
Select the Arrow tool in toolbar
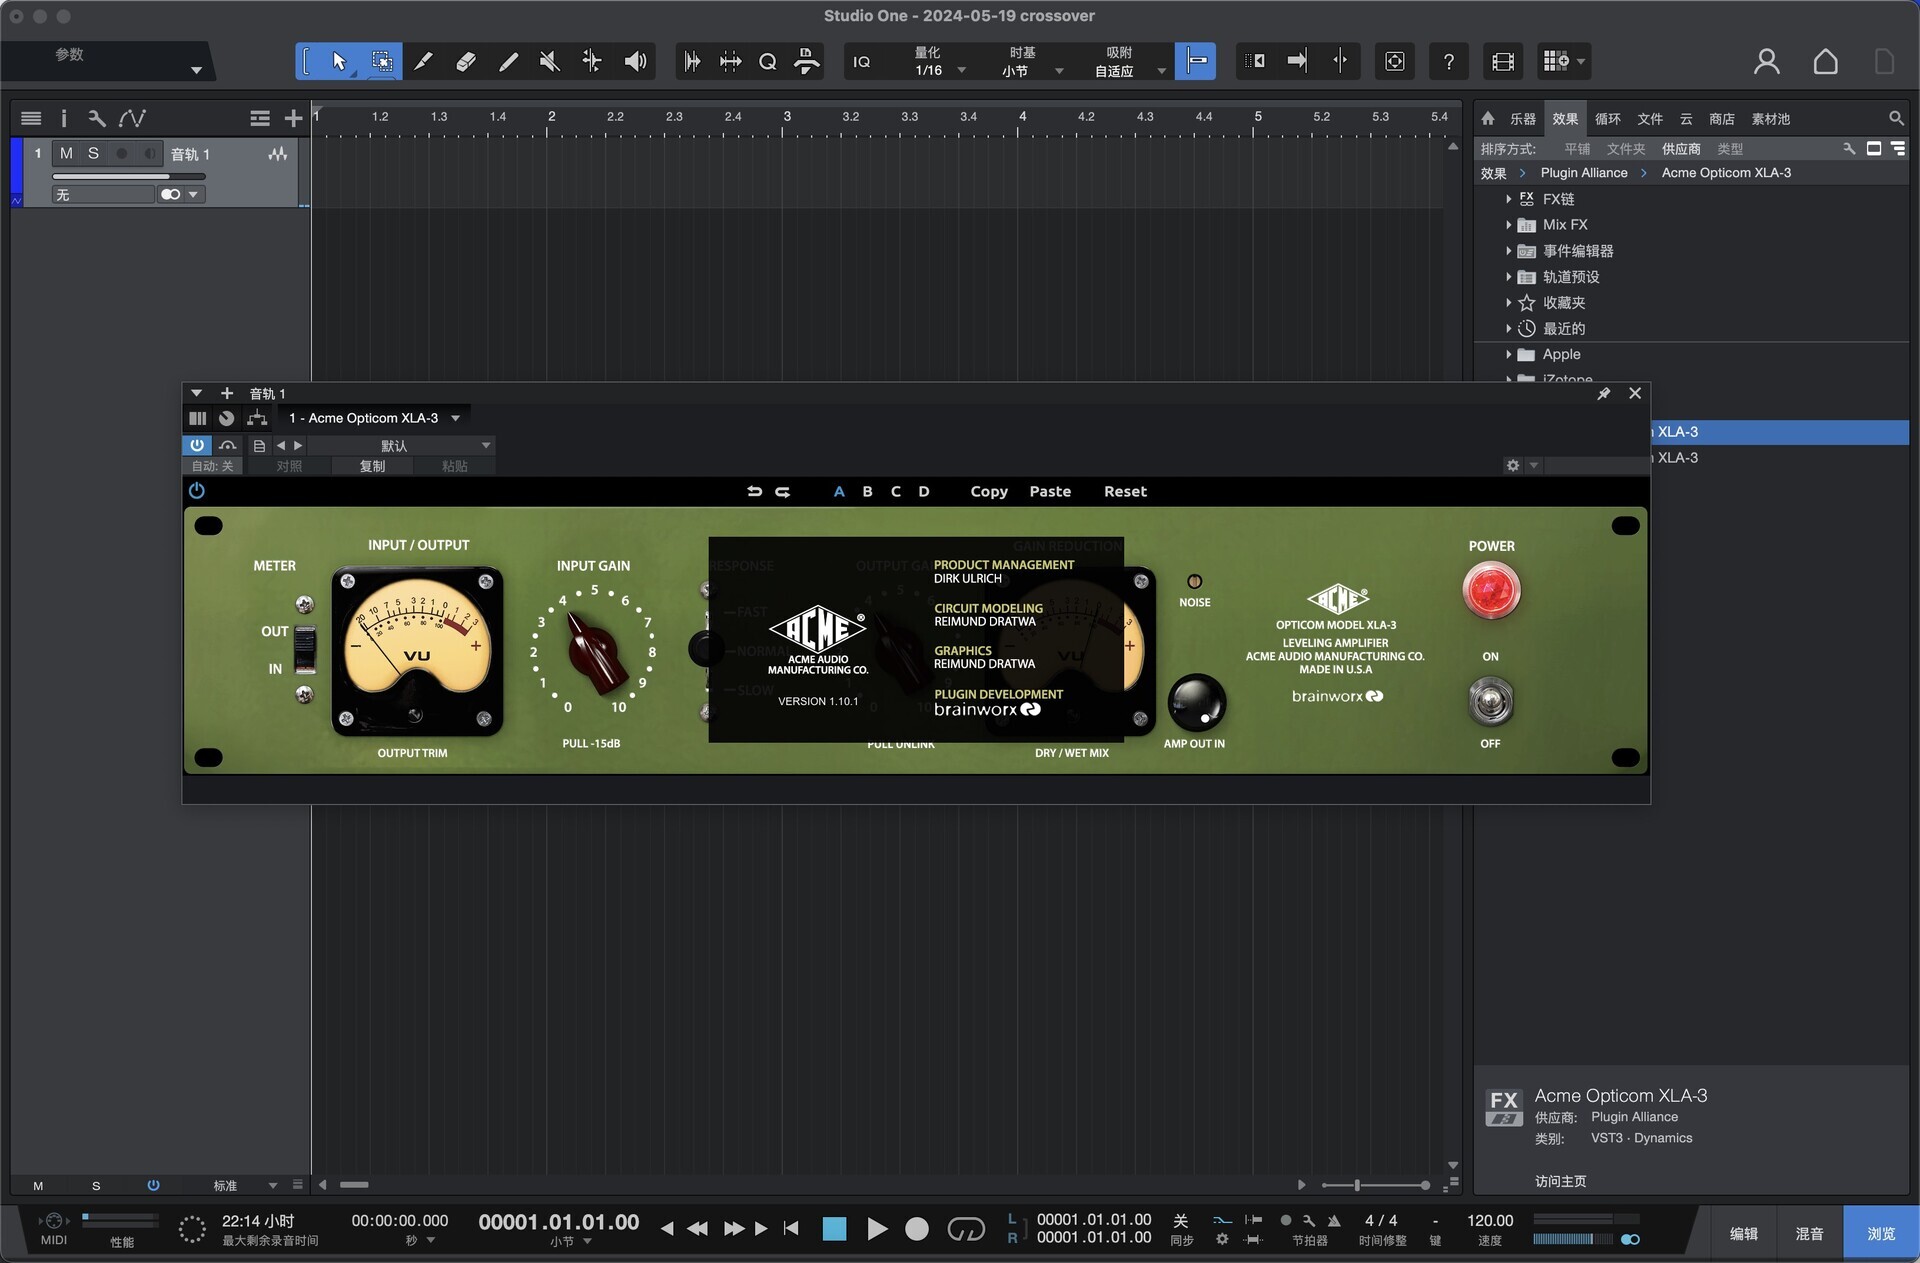tap(339, 61)
